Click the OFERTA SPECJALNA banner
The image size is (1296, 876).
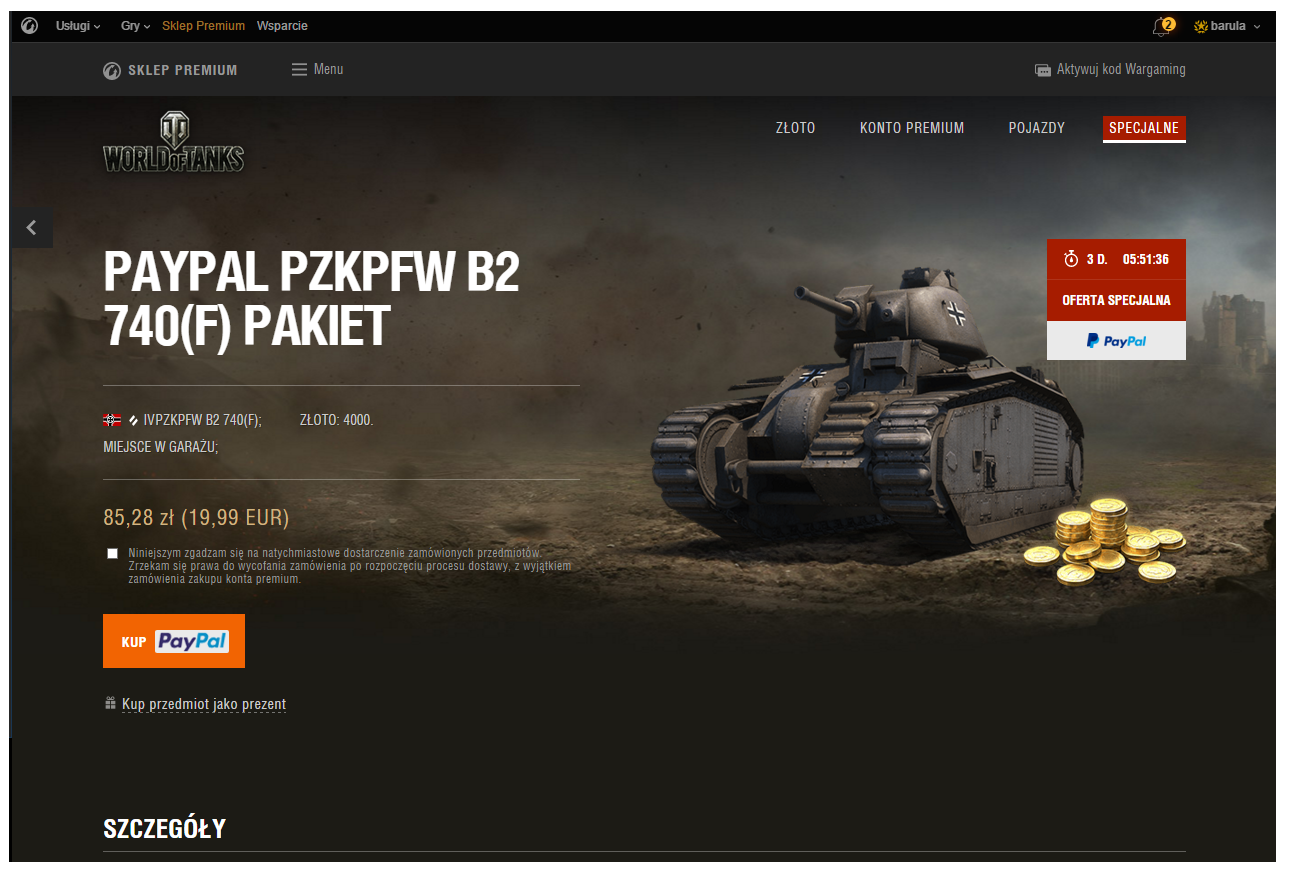(x=1116, y=300)
